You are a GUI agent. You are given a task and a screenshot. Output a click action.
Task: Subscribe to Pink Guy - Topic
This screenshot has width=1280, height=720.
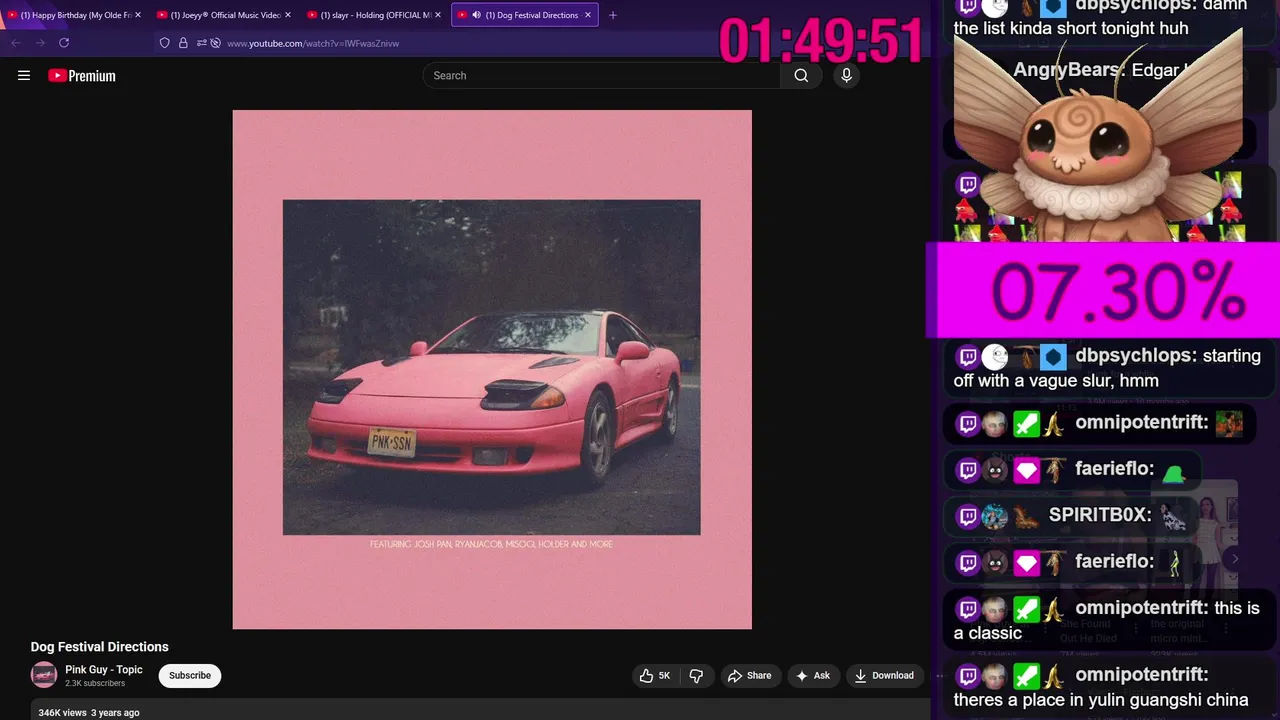point(190,676)
